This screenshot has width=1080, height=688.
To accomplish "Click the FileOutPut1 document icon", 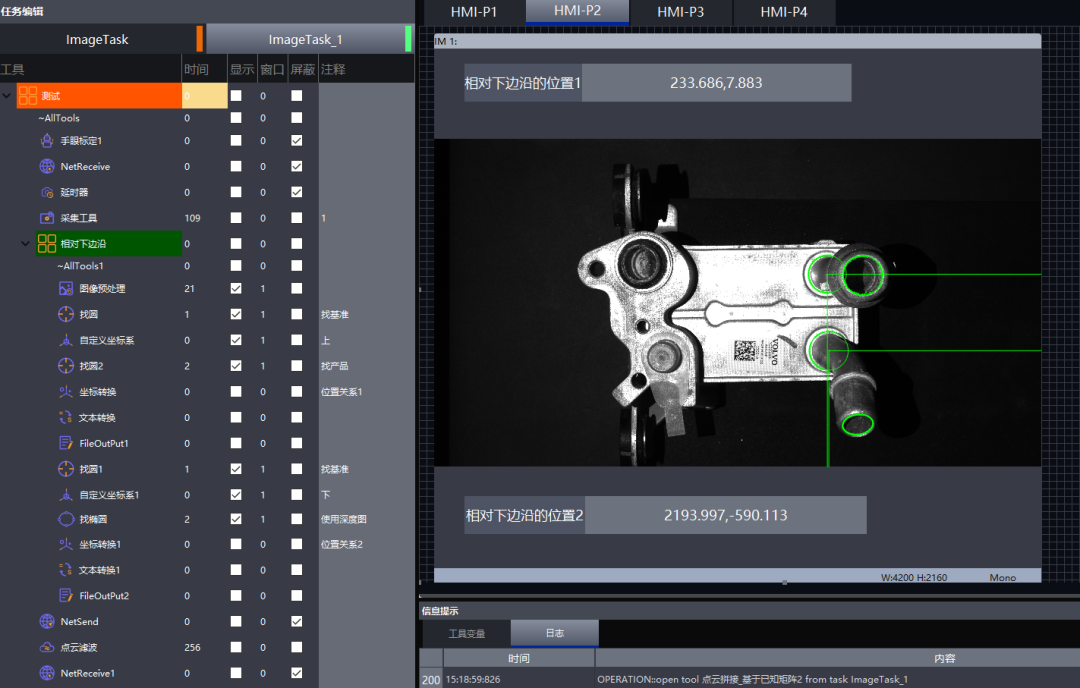I will (65, 443).
